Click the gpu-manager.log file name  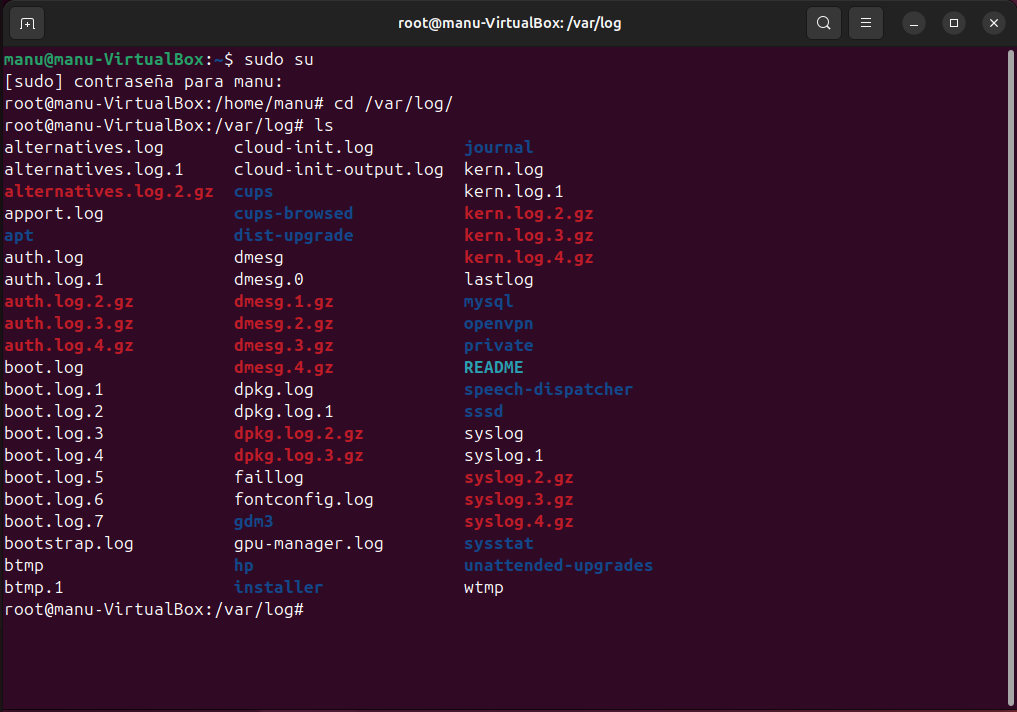[x=308, y=544]
